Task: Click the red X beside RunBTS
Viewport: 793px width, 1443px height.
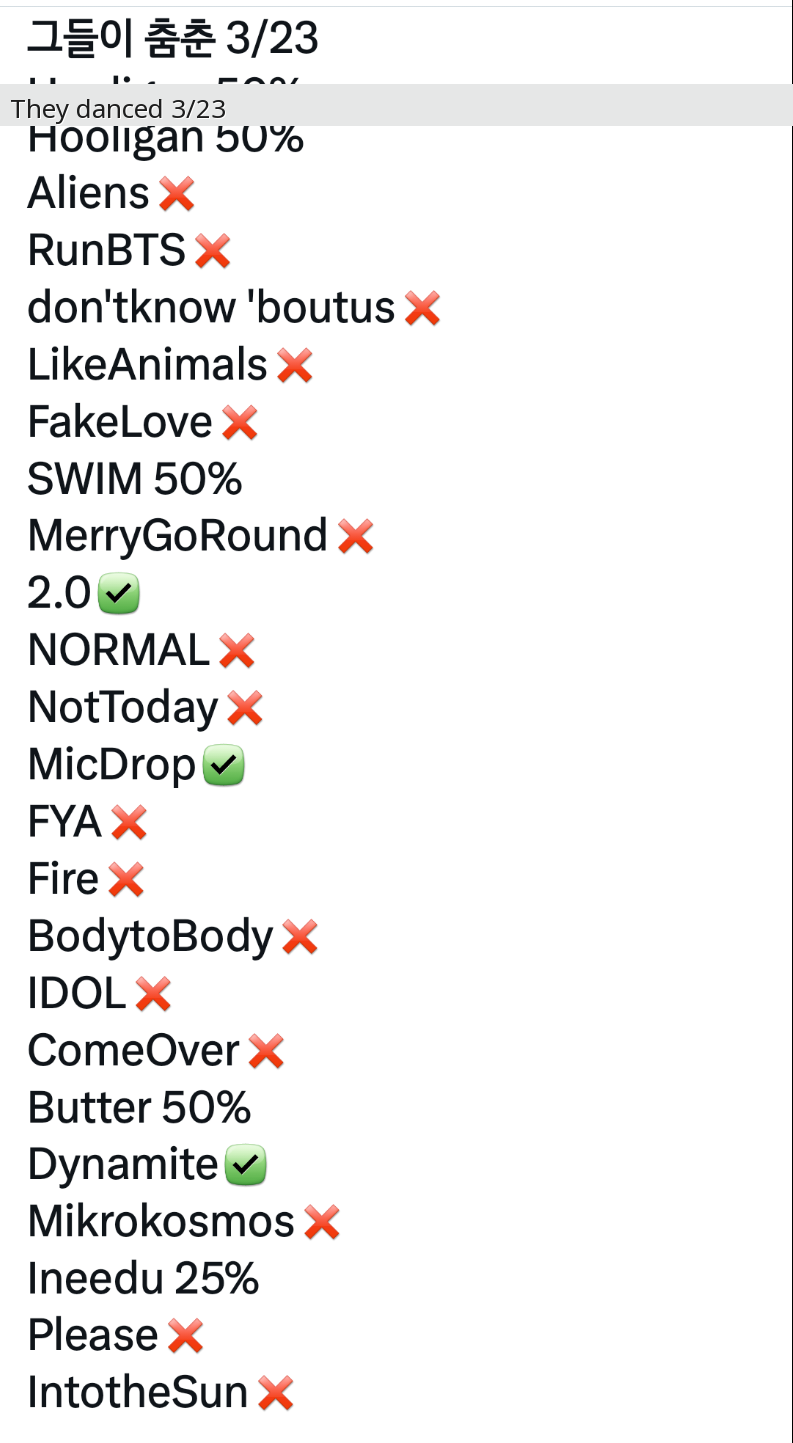Action: click(213, 251)
